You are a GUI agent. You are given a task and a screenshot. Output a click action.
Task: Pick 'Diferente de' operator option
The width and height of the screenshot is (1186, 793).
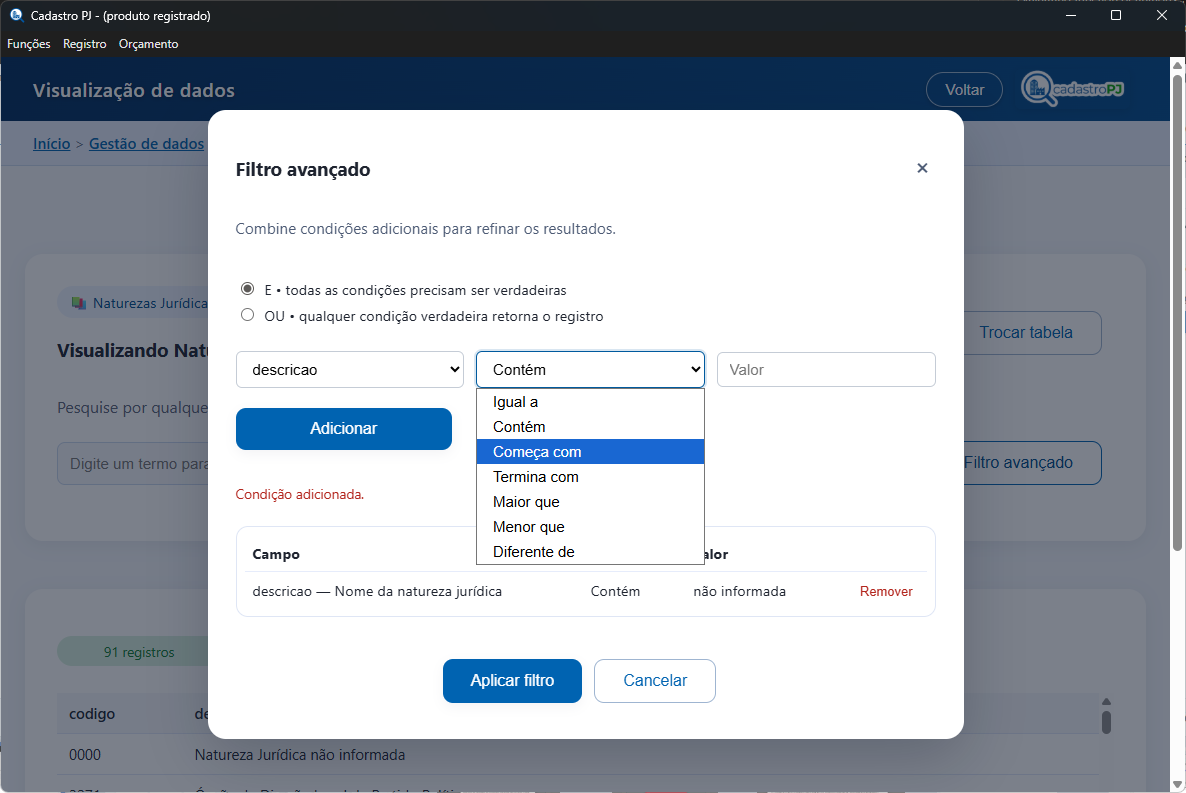pyautogui.click(x=590, y=552)
